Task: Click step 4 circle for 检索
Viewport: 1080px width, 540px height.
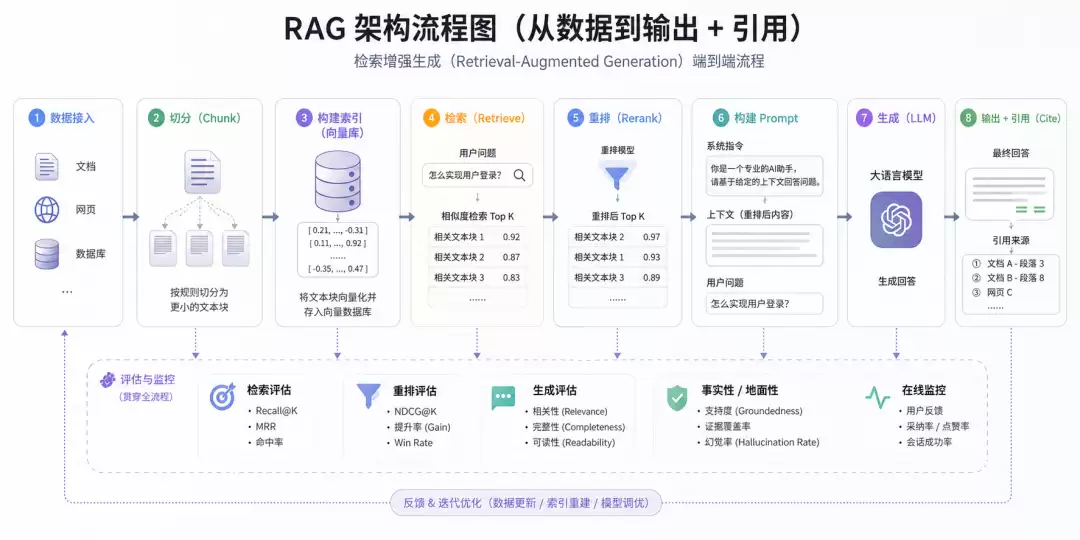Action: 431,118
